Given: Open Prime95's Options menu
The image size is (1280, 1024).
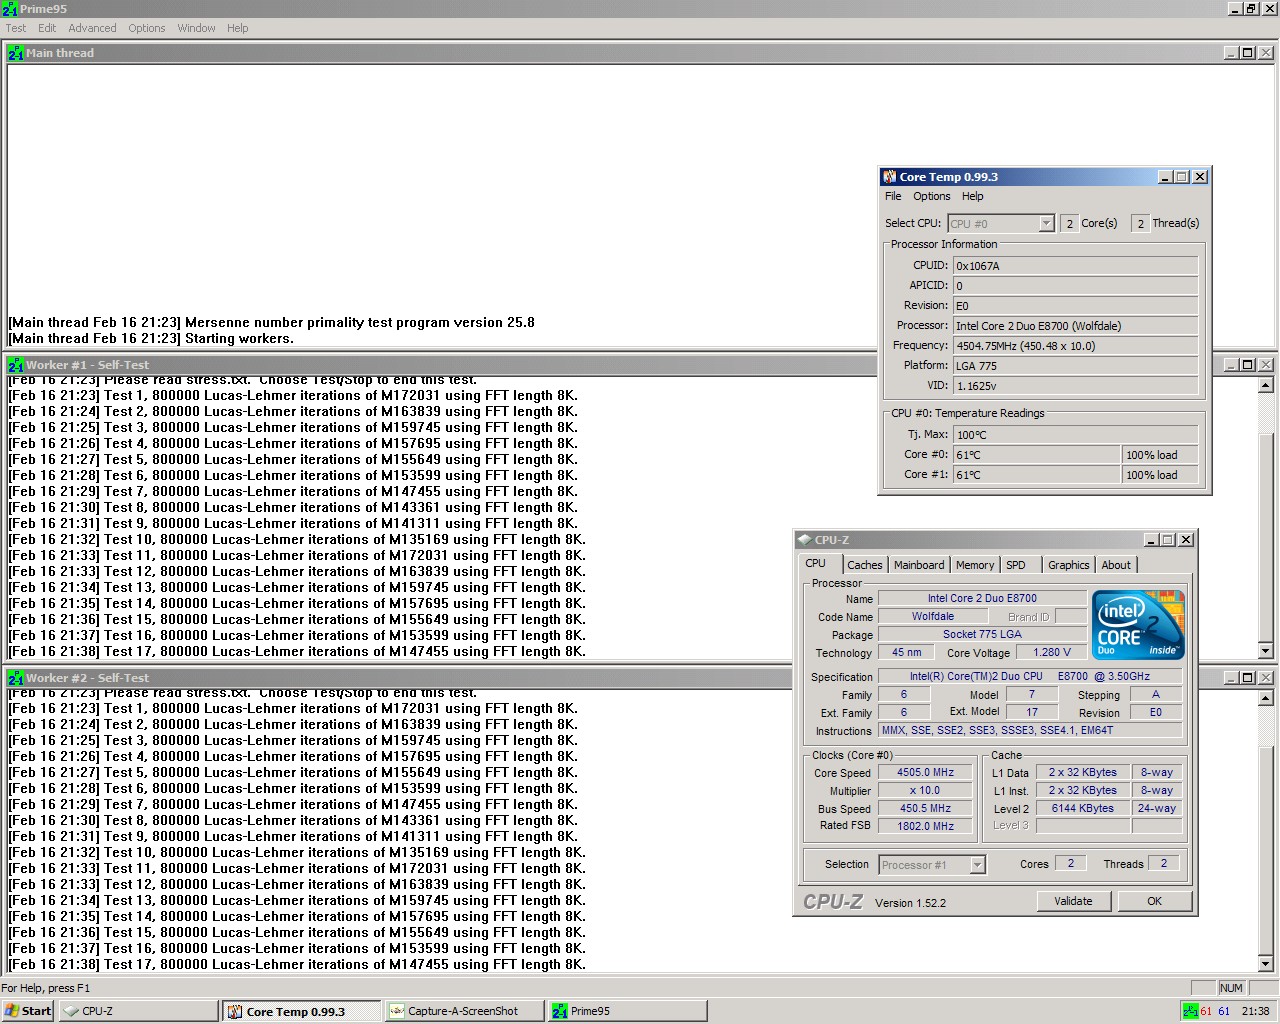Looking at the screenshot, I should tap(147, 28).
